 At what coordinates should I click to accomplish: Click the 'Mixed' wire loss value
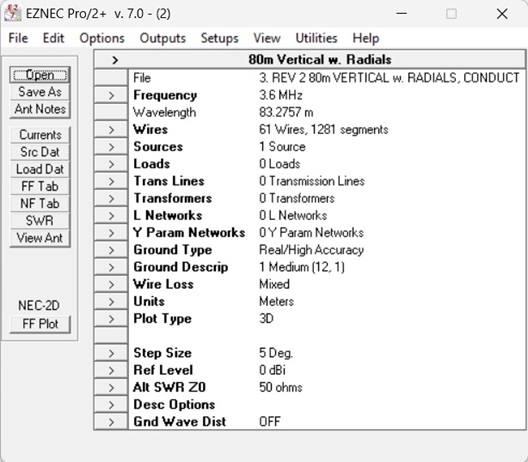(x=274, y=284)
